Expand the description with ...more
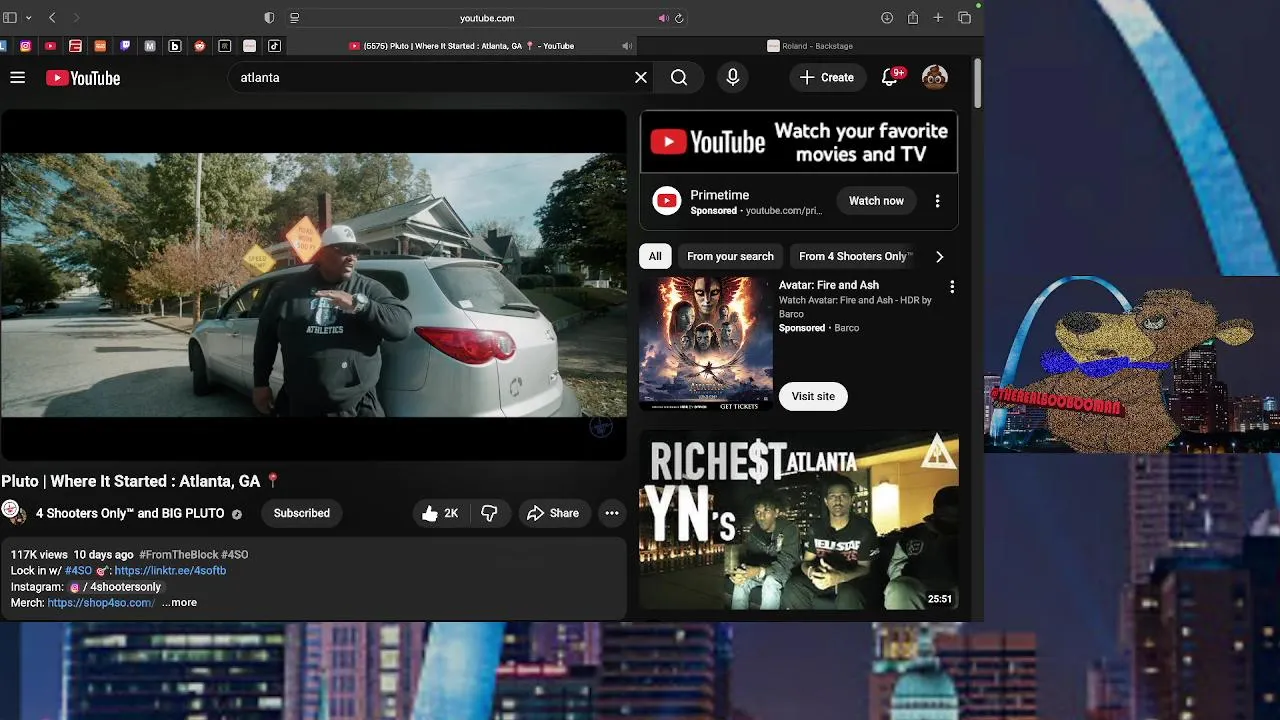Screen dimensions: 1280x720 pos(179,603)
